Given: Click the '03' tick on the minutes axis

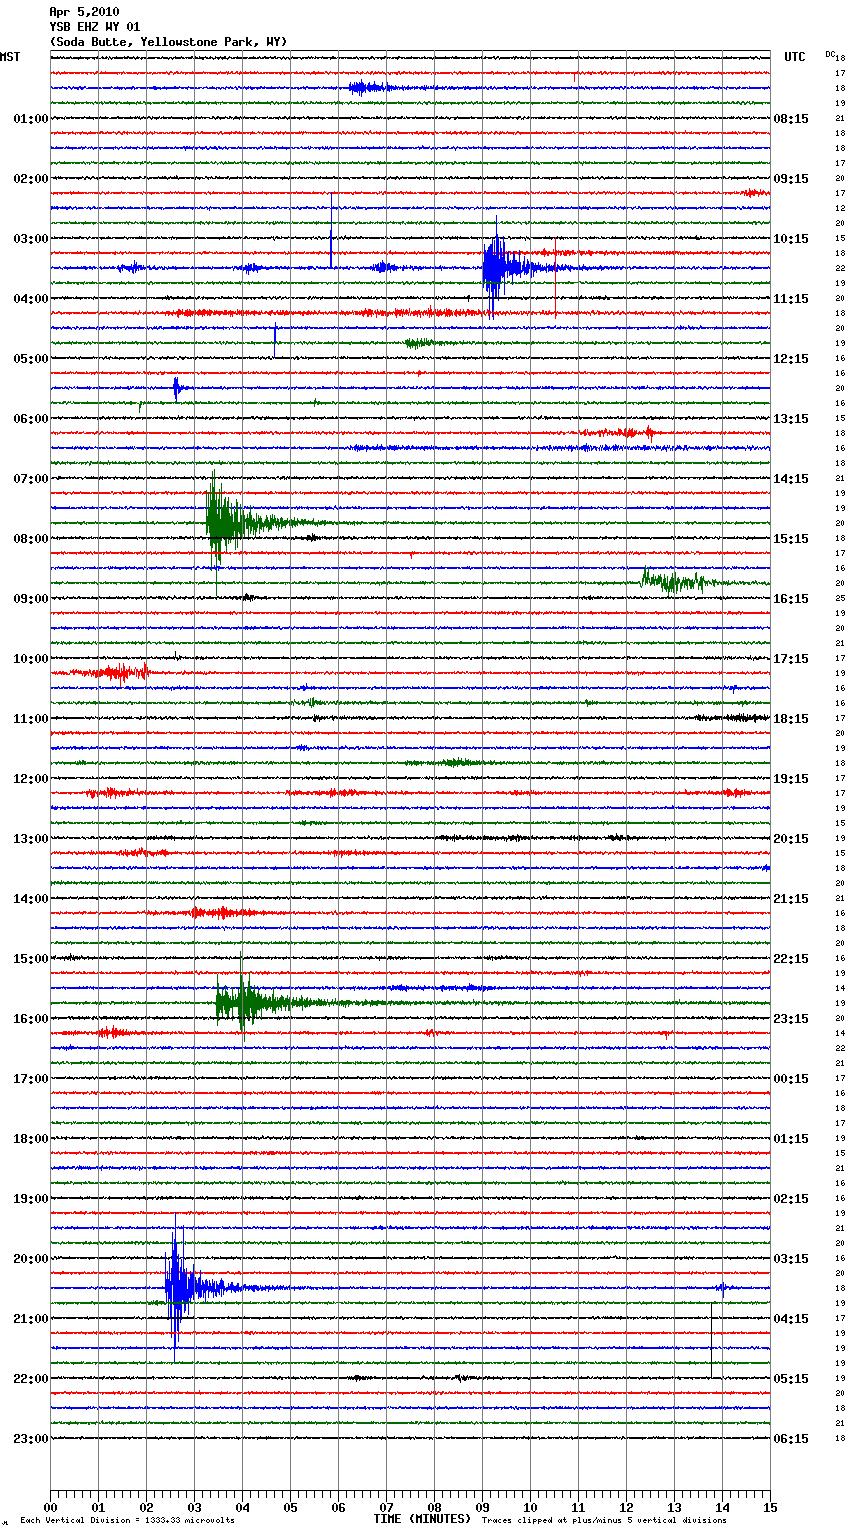Looking at the screenshot, I should pos(194,1507).
